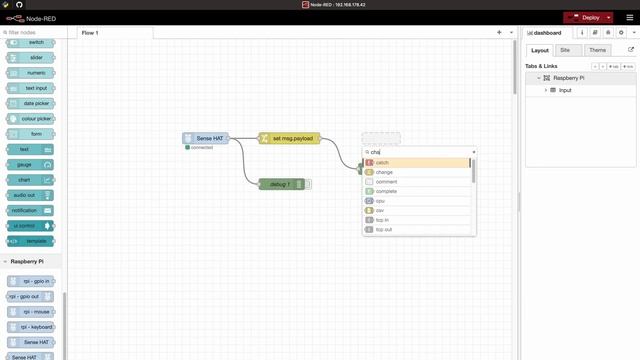Click the +link button
The image size is (640, 360).
coord(628,66)
